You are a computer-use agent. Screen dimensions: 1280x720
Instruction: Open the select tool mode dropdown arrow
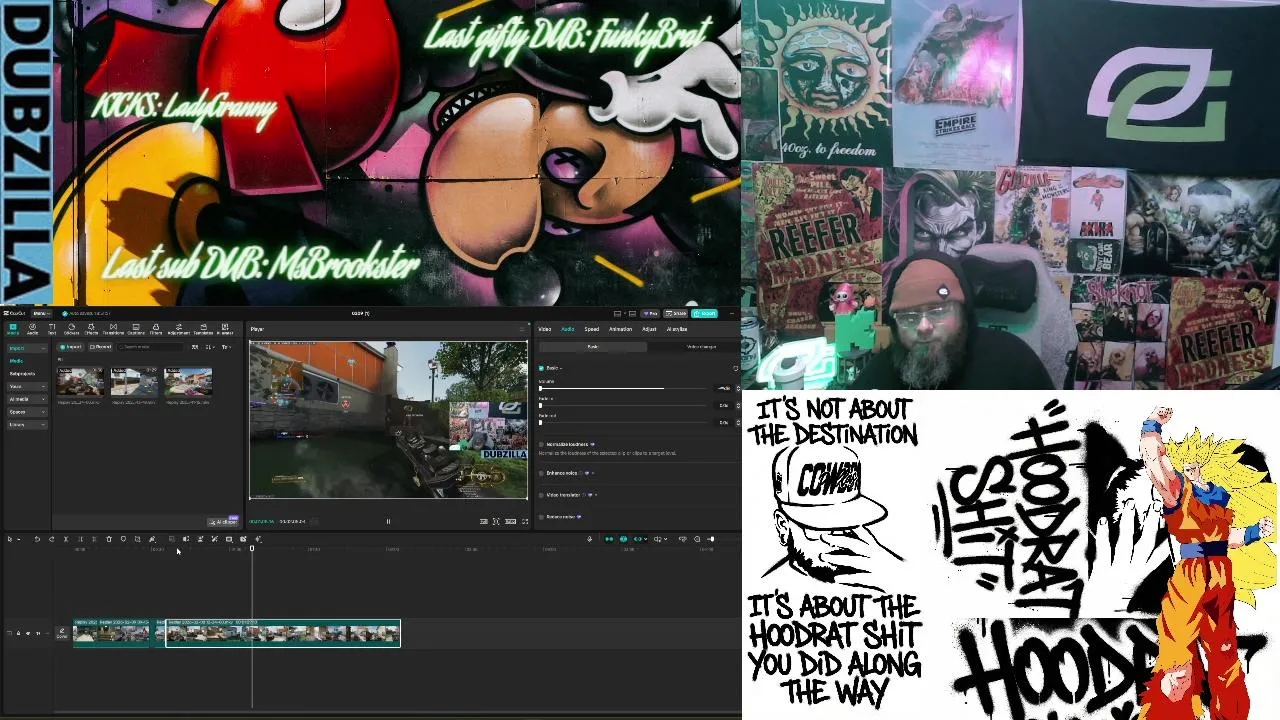19,539
